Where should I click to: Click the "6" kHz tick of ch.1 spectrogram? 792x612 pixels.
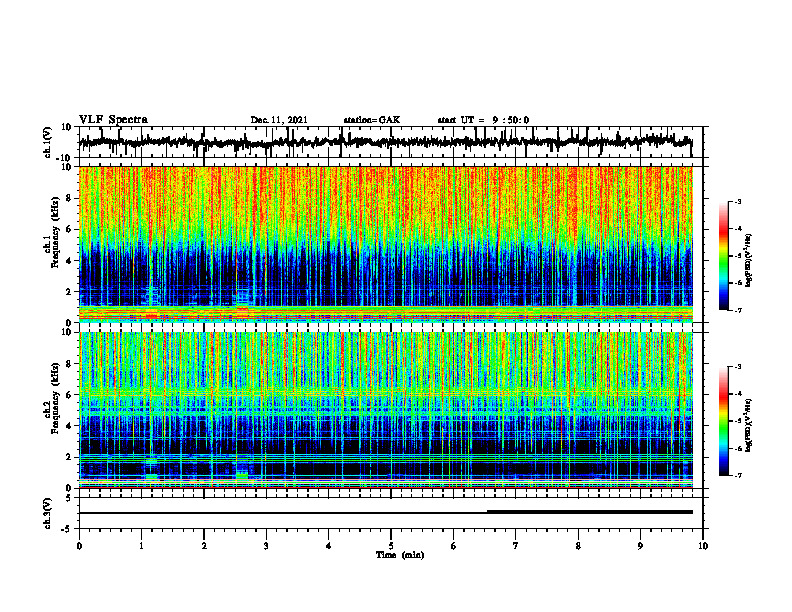71,229
